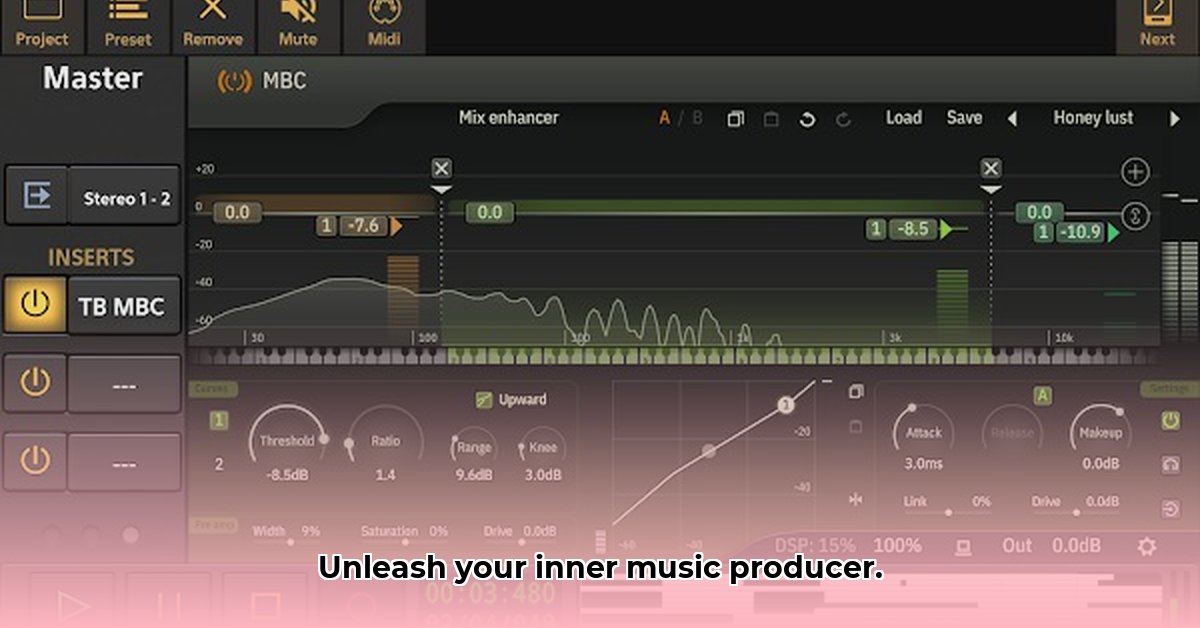This screenshot has height=628, width=1200.
Task: Open the Honey lust preset name selector
Action: pos(1093,118)
